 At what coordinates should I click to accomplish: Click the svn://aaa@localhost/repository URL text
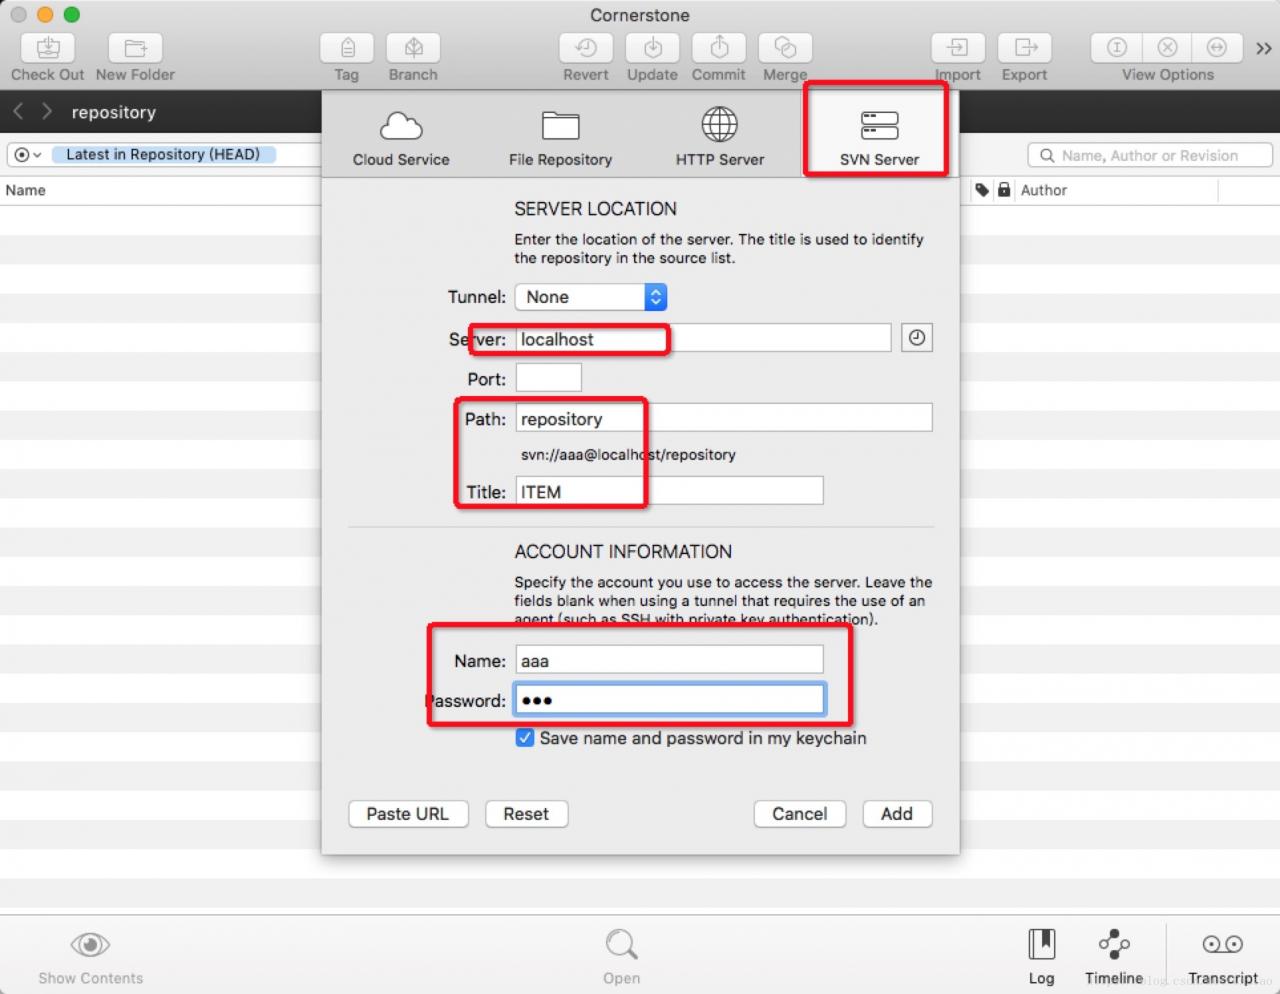[628, 454]
